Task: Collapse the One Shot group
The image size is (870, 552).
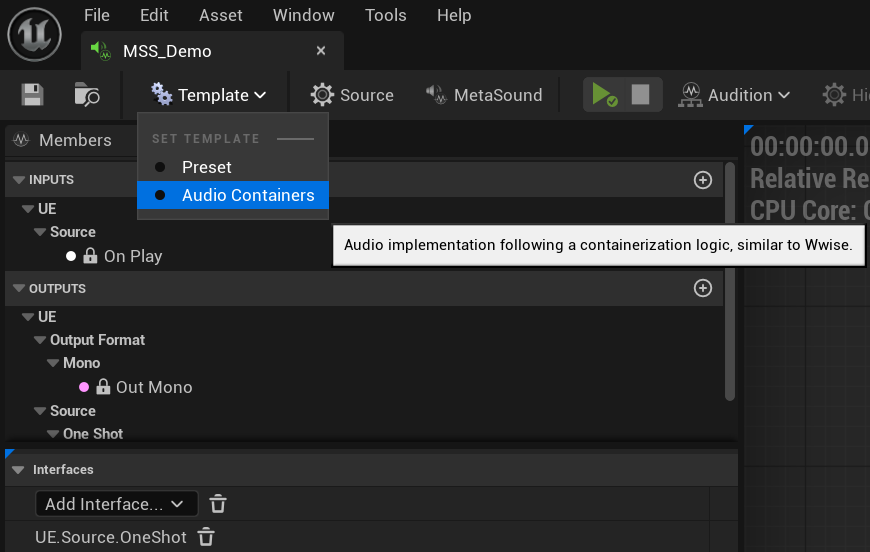Action: click(x=53, y=434)
